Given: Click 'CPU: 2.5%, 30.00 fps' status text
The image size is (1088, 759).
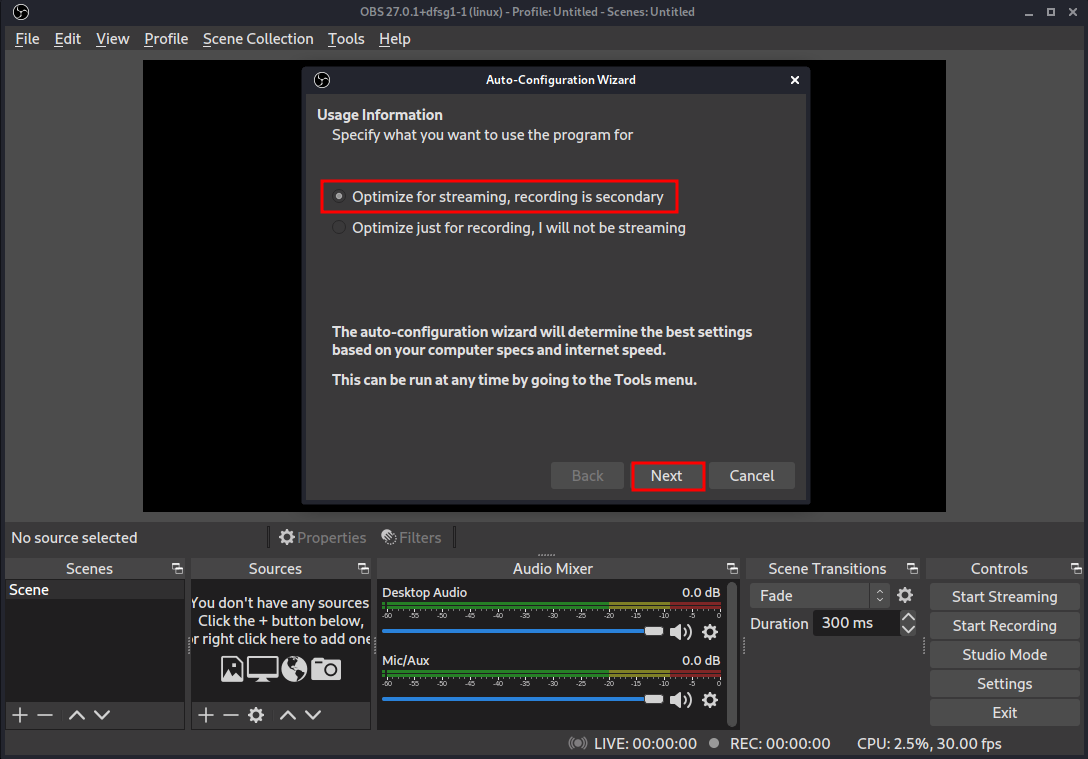Looking at the screenshot, I should [x=929, y=744].
